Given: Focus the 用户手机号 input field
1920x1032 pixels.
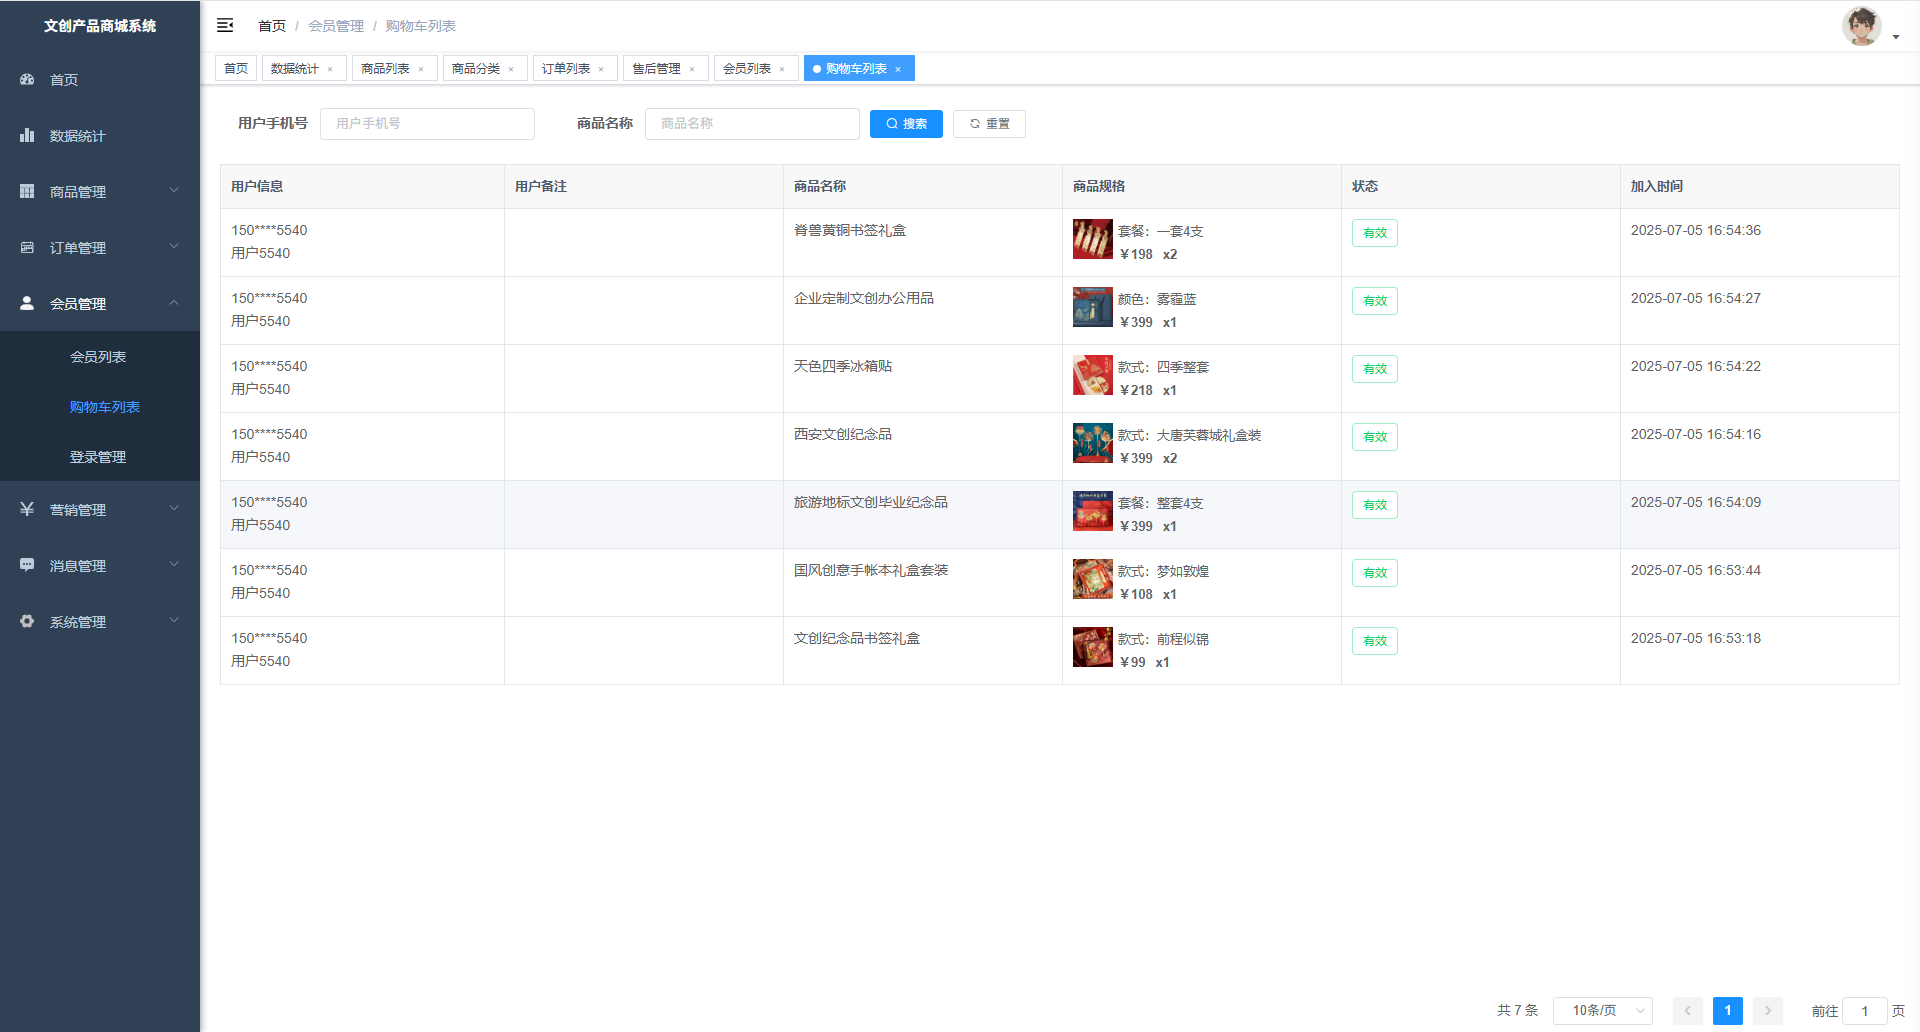Looking at the screenshot, I should tap(427, 124).
